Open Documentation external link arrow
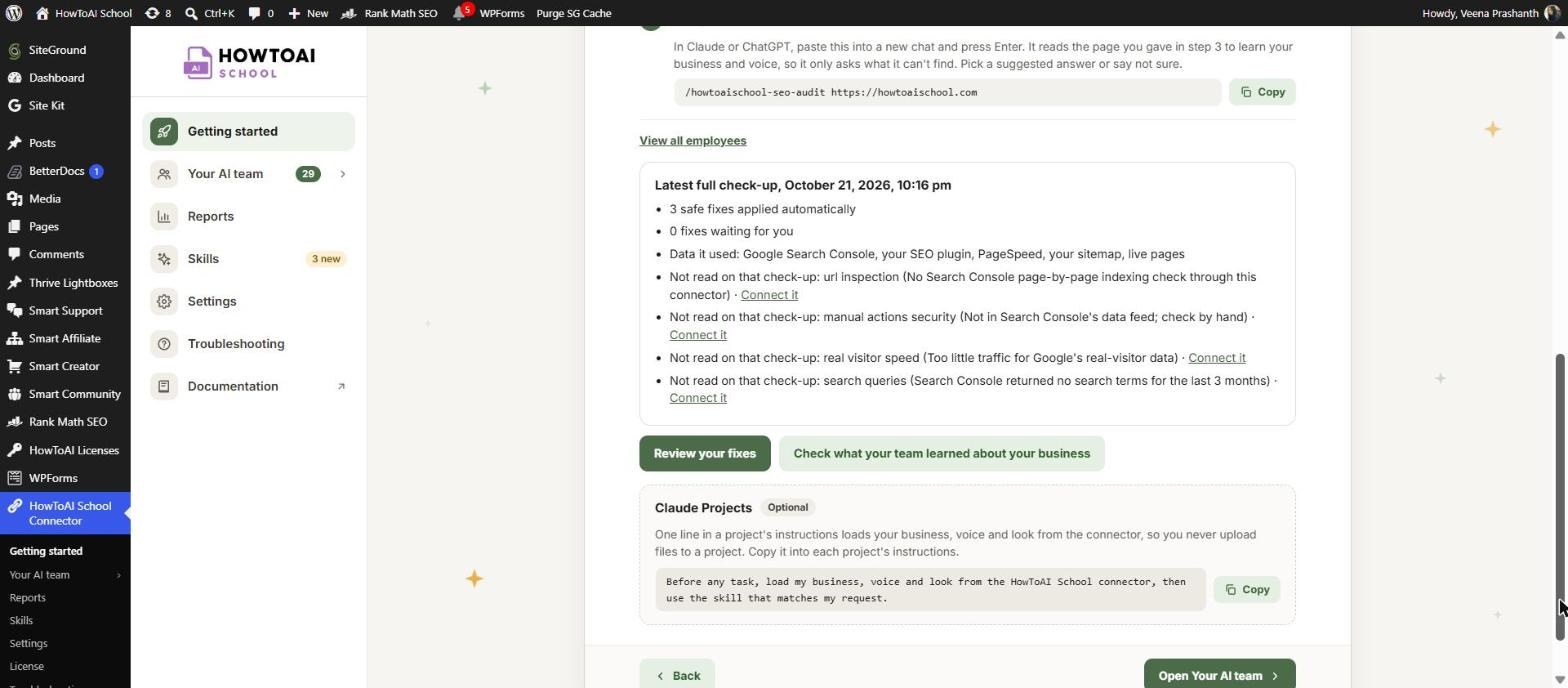This screenshot has width=1568, height=688. tap(341, 387)
